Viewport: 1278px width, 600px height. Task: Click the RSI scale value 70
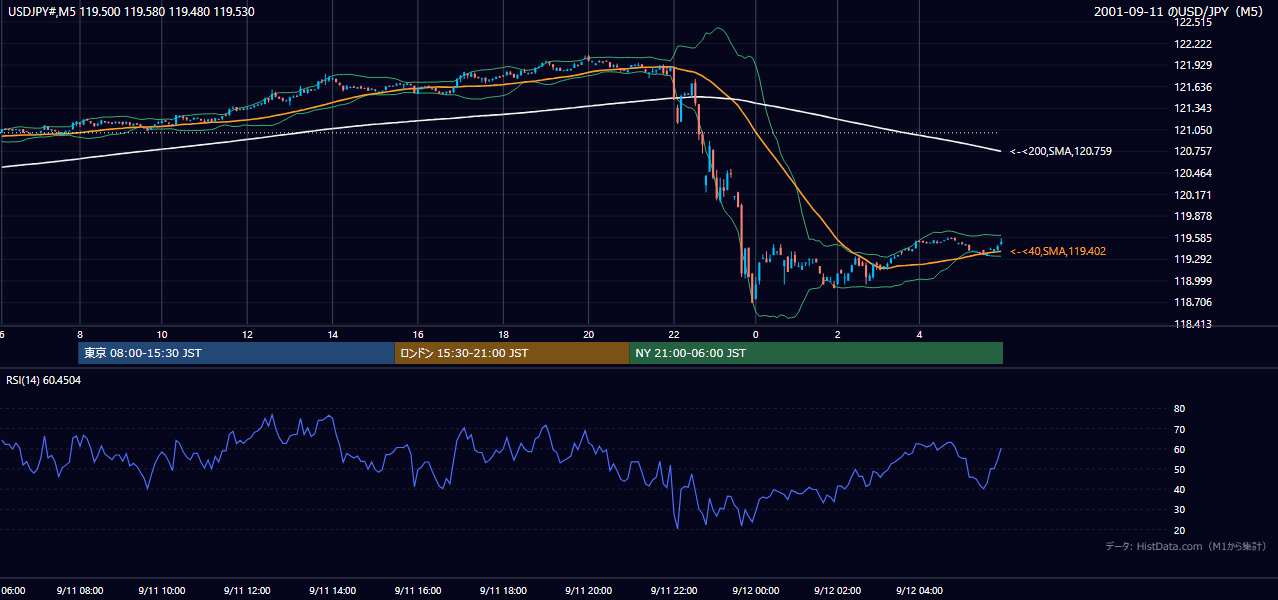(1179, 429)
